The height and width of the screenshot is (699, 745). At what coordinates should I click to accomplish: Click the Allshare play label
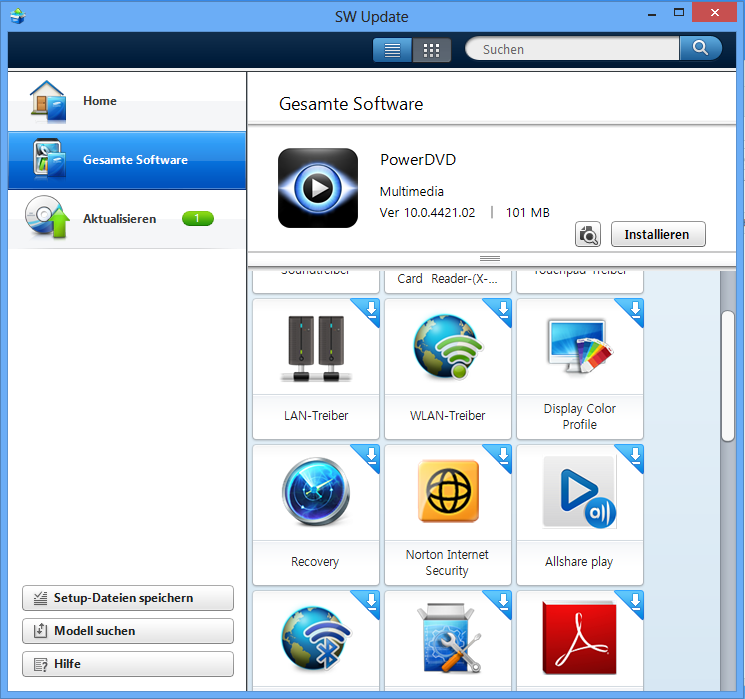[x=579, y=562]
